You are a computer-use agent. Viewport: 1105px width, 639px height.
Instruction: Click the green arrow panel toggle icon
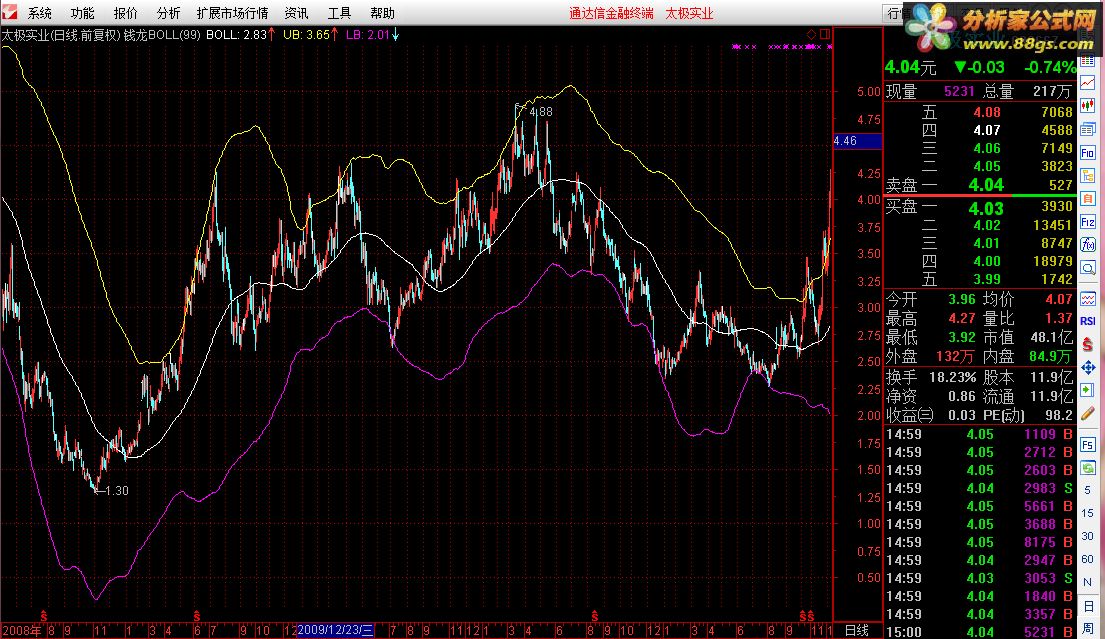coord(1087,390)
